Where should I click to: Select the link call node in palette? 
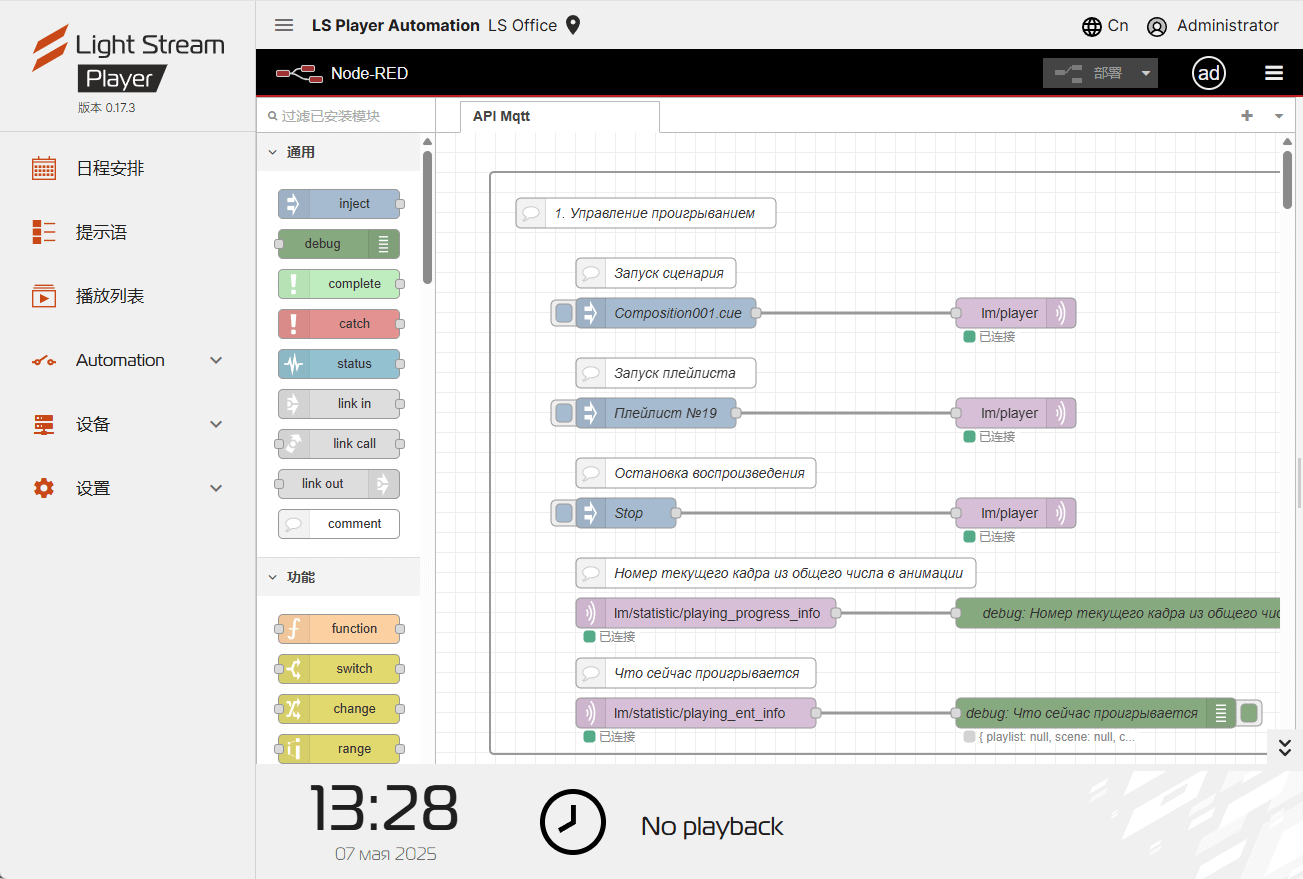tap(339, 444)
